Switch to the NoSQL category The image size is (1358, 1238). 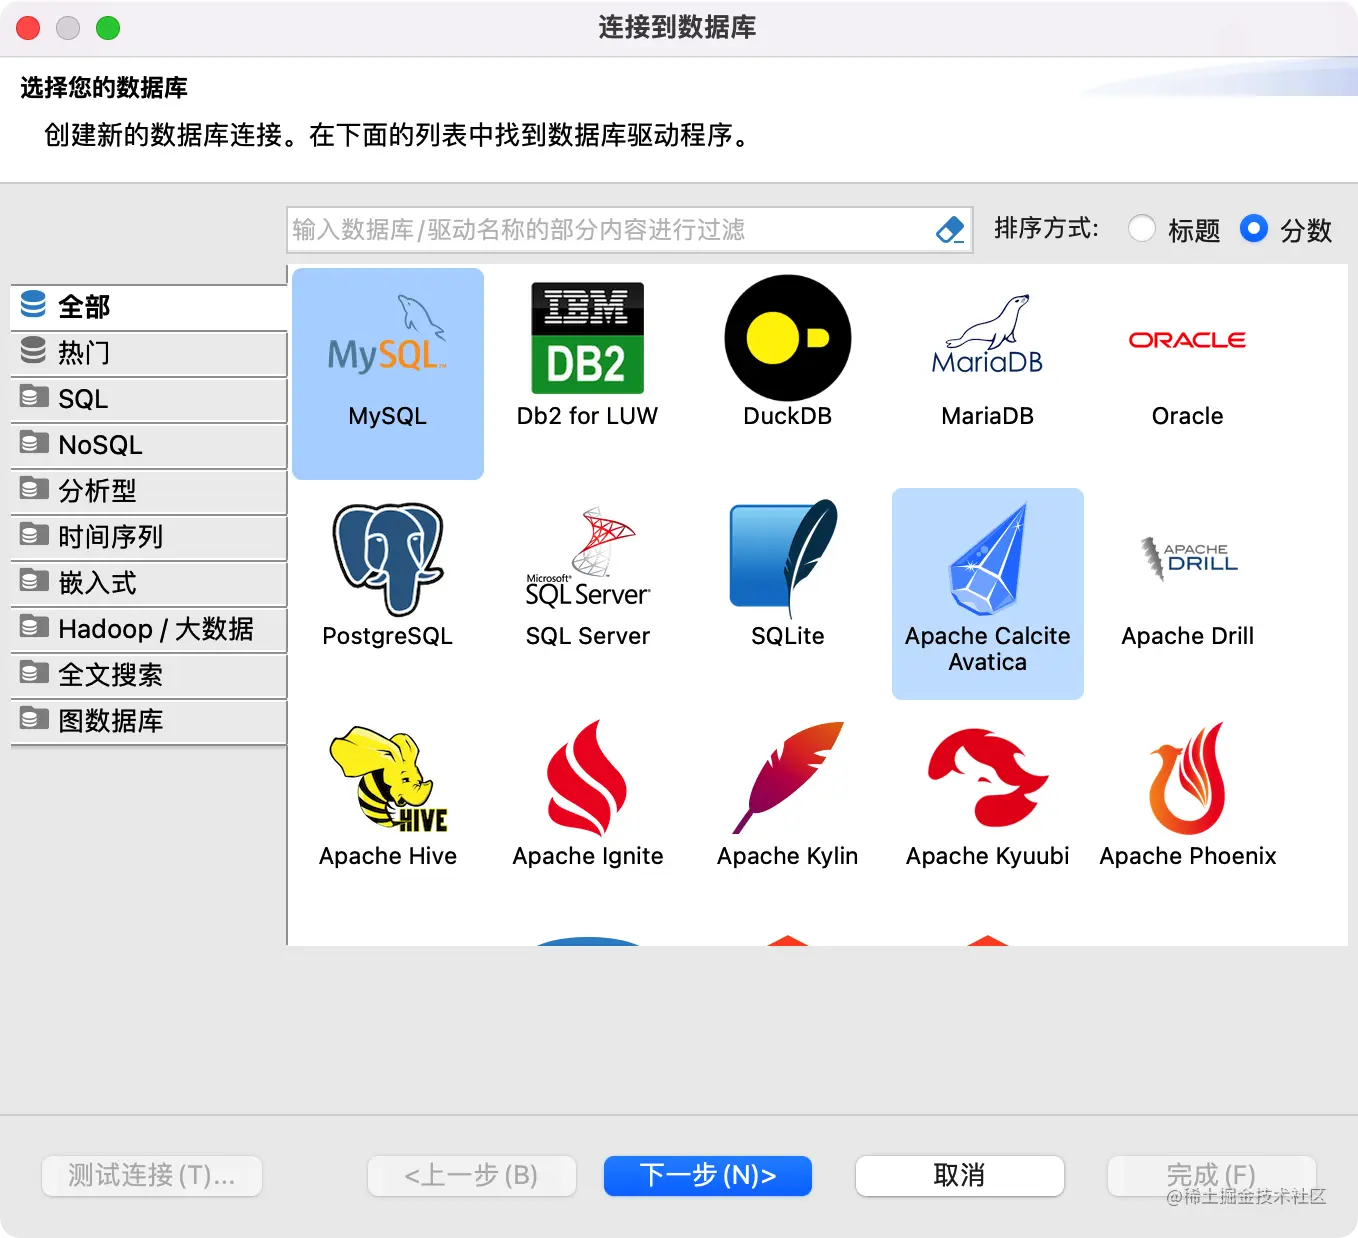[x=149, y=444]
